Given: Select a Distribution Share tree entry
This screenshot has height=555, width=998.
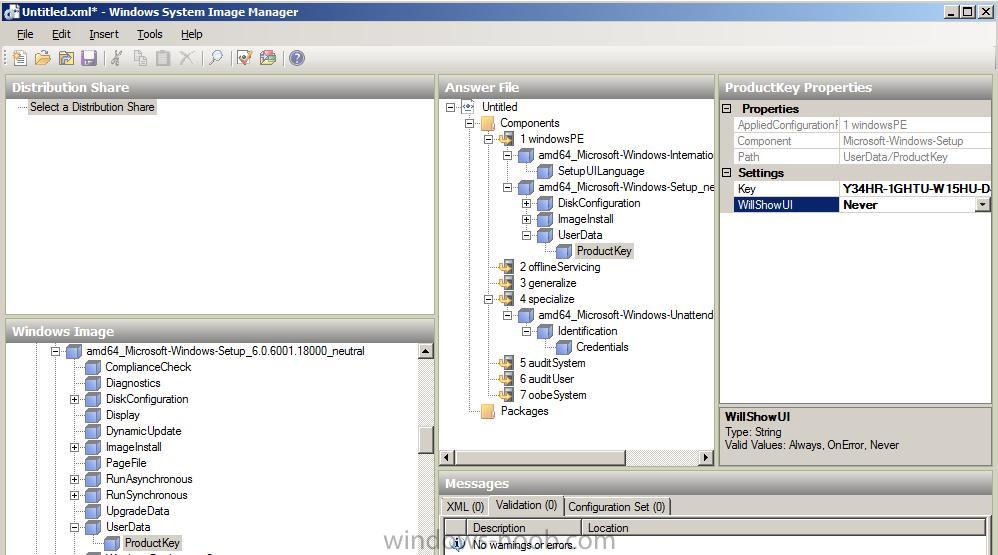Looking at the screenshot, I should click(92, 107).
